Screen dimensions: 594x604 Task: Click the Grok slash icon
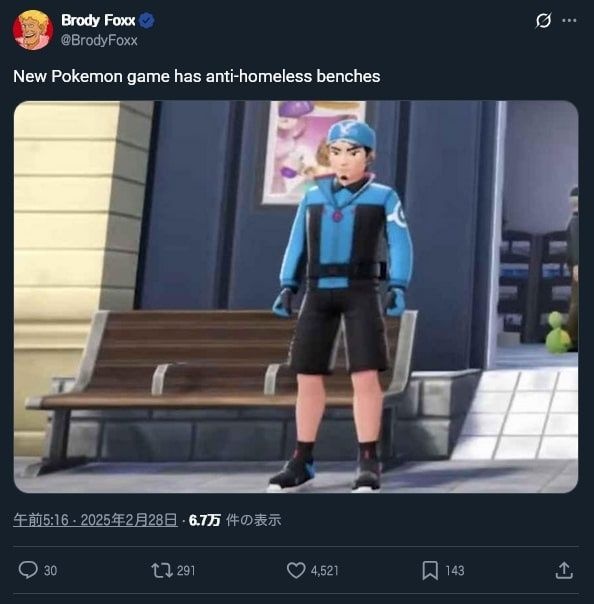coord(543,20)
